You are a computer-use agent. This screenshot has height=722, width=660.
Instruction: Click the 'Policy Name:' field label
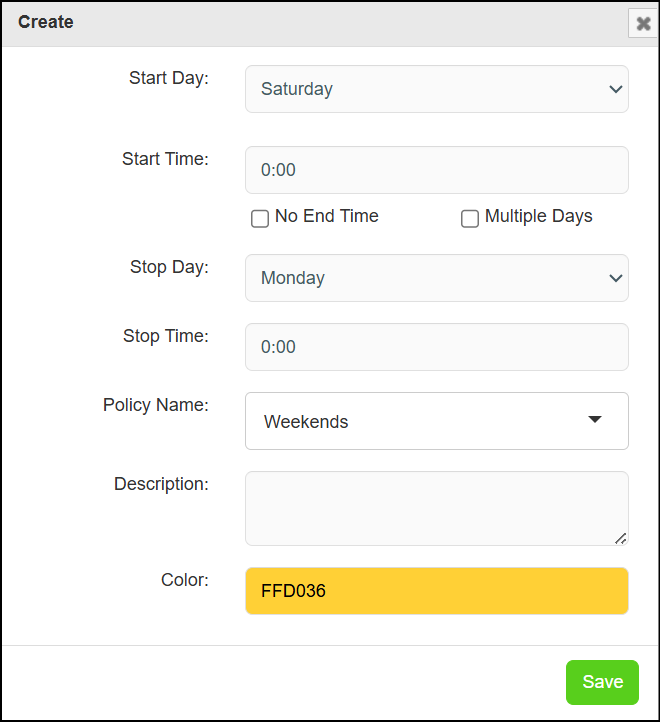pos(156,405)
